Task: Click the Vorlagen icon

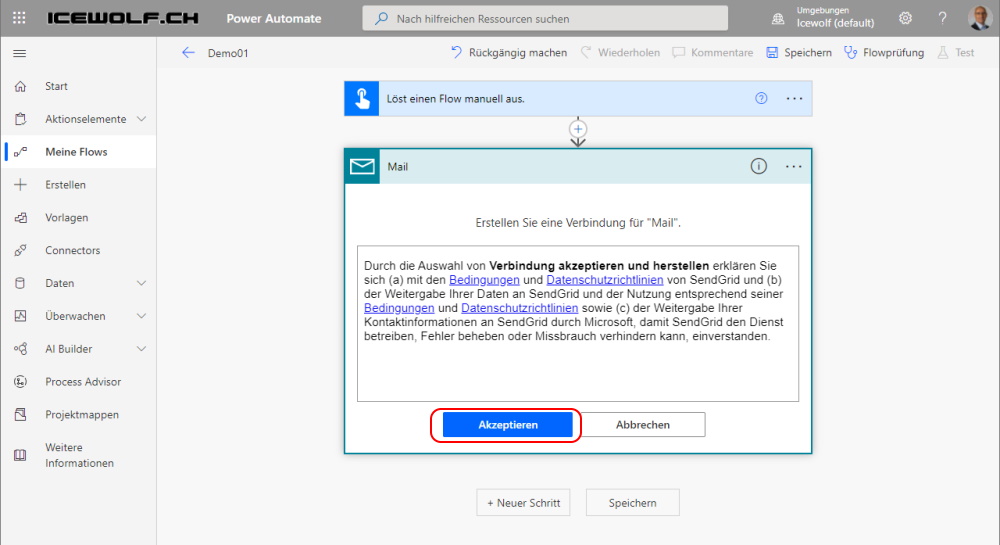Action: click(x=20, y=217)
